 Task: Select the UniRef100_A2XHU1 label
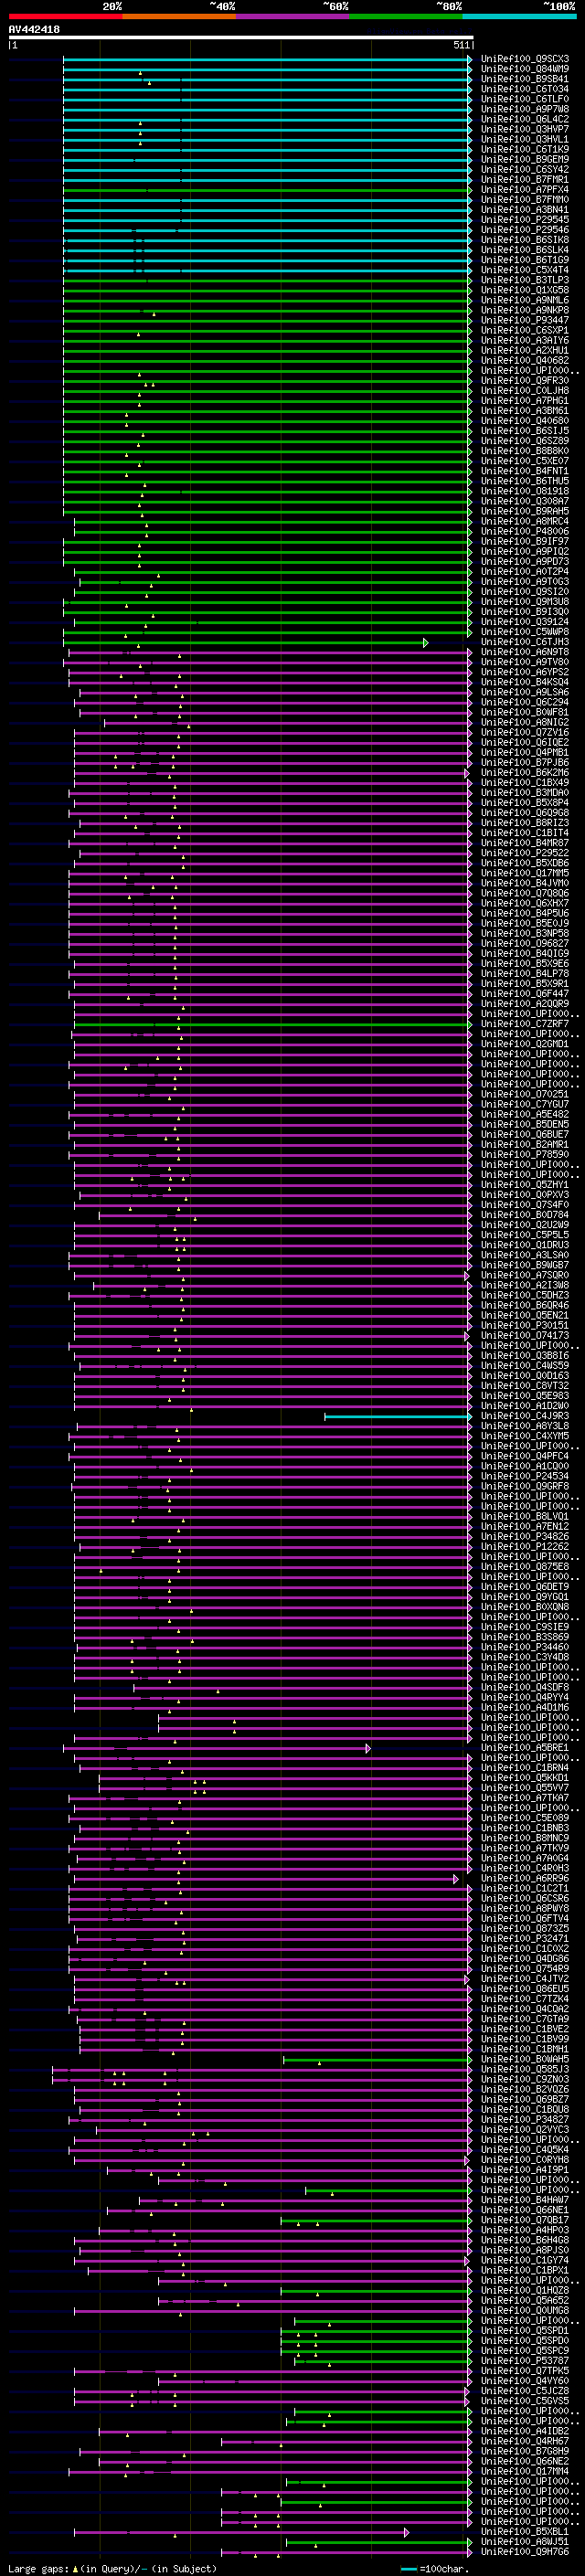coord(525,351)
